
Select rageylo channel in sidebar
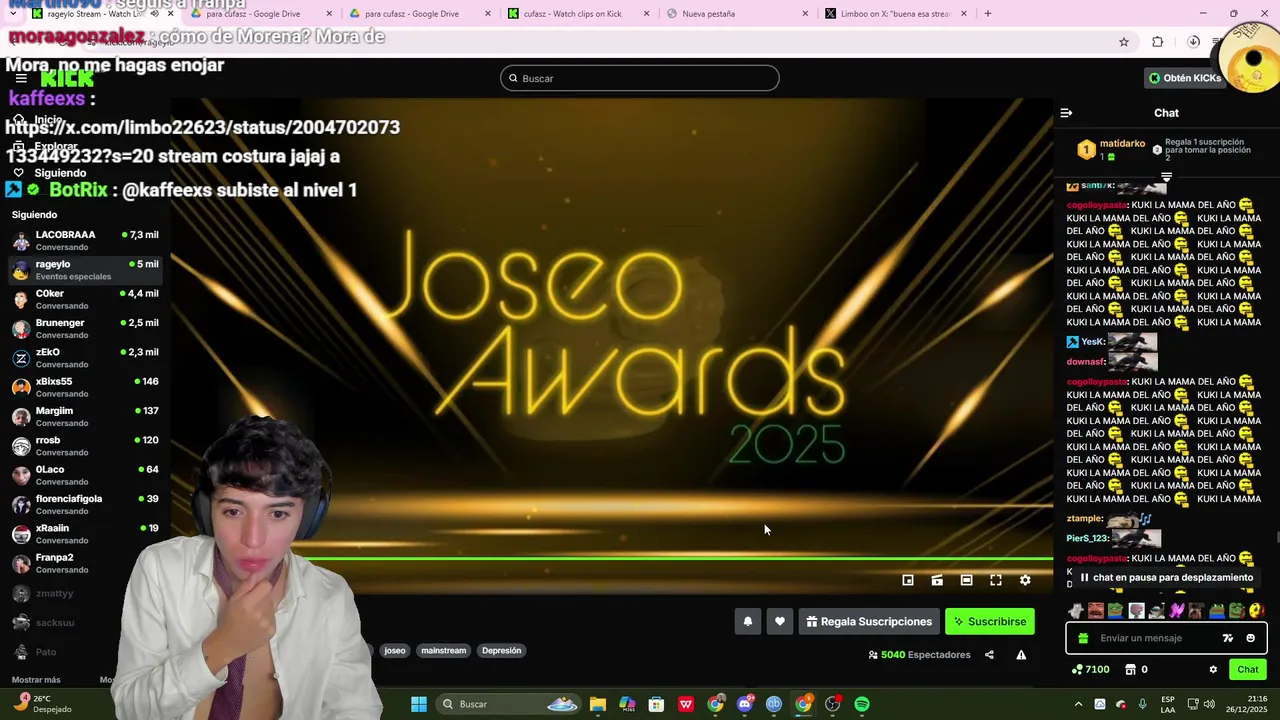(x=85, y=270)
